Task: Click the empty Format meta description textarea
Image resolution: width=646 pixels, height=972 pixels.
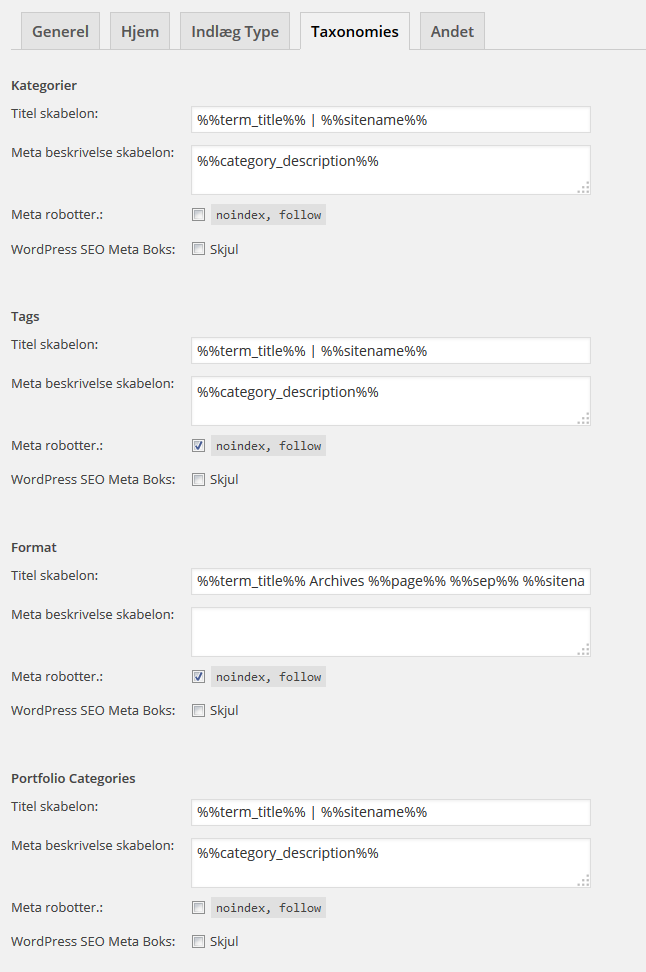Action: click(390, 632)
